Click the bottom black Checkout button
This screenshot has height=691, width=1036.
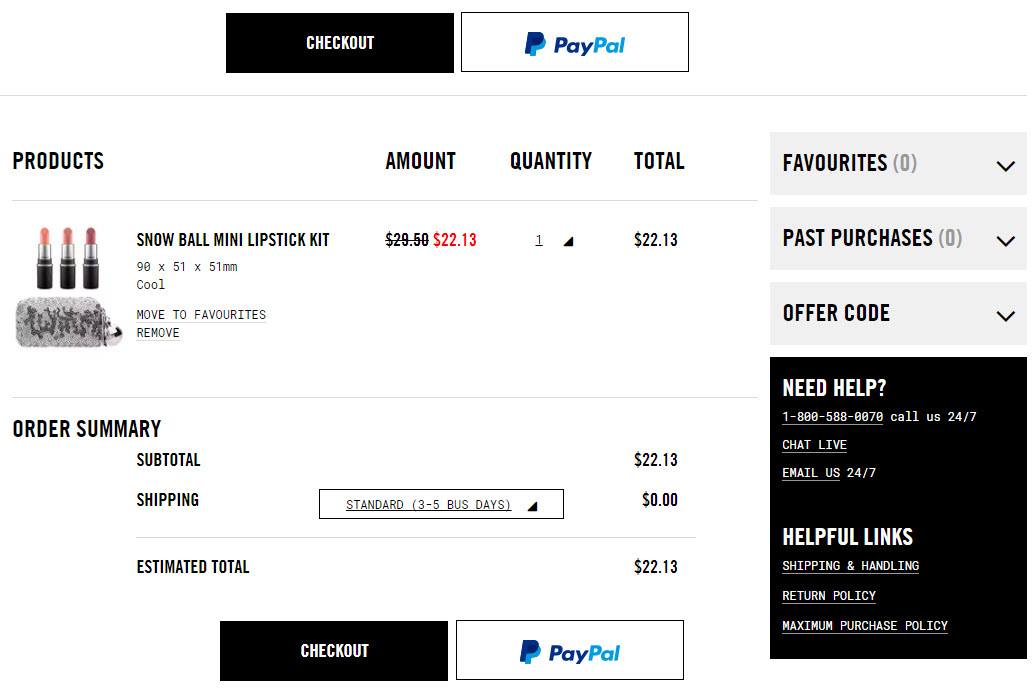pyautogui.click(x=334, y=651)
